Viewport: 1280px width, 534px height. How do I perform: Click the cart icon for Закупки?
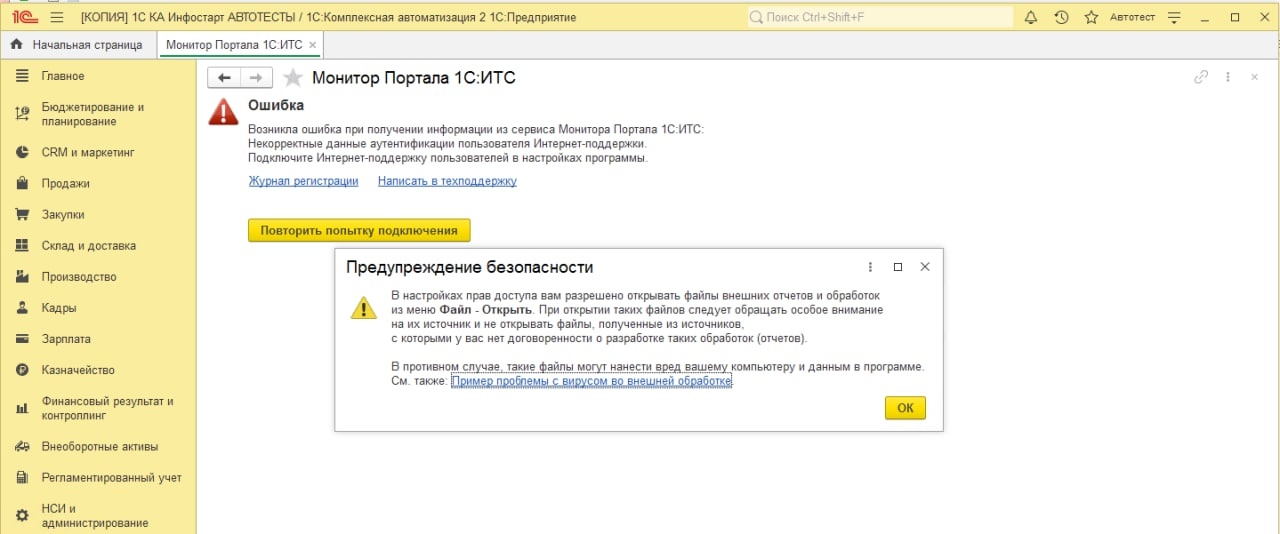pos(22,214)
